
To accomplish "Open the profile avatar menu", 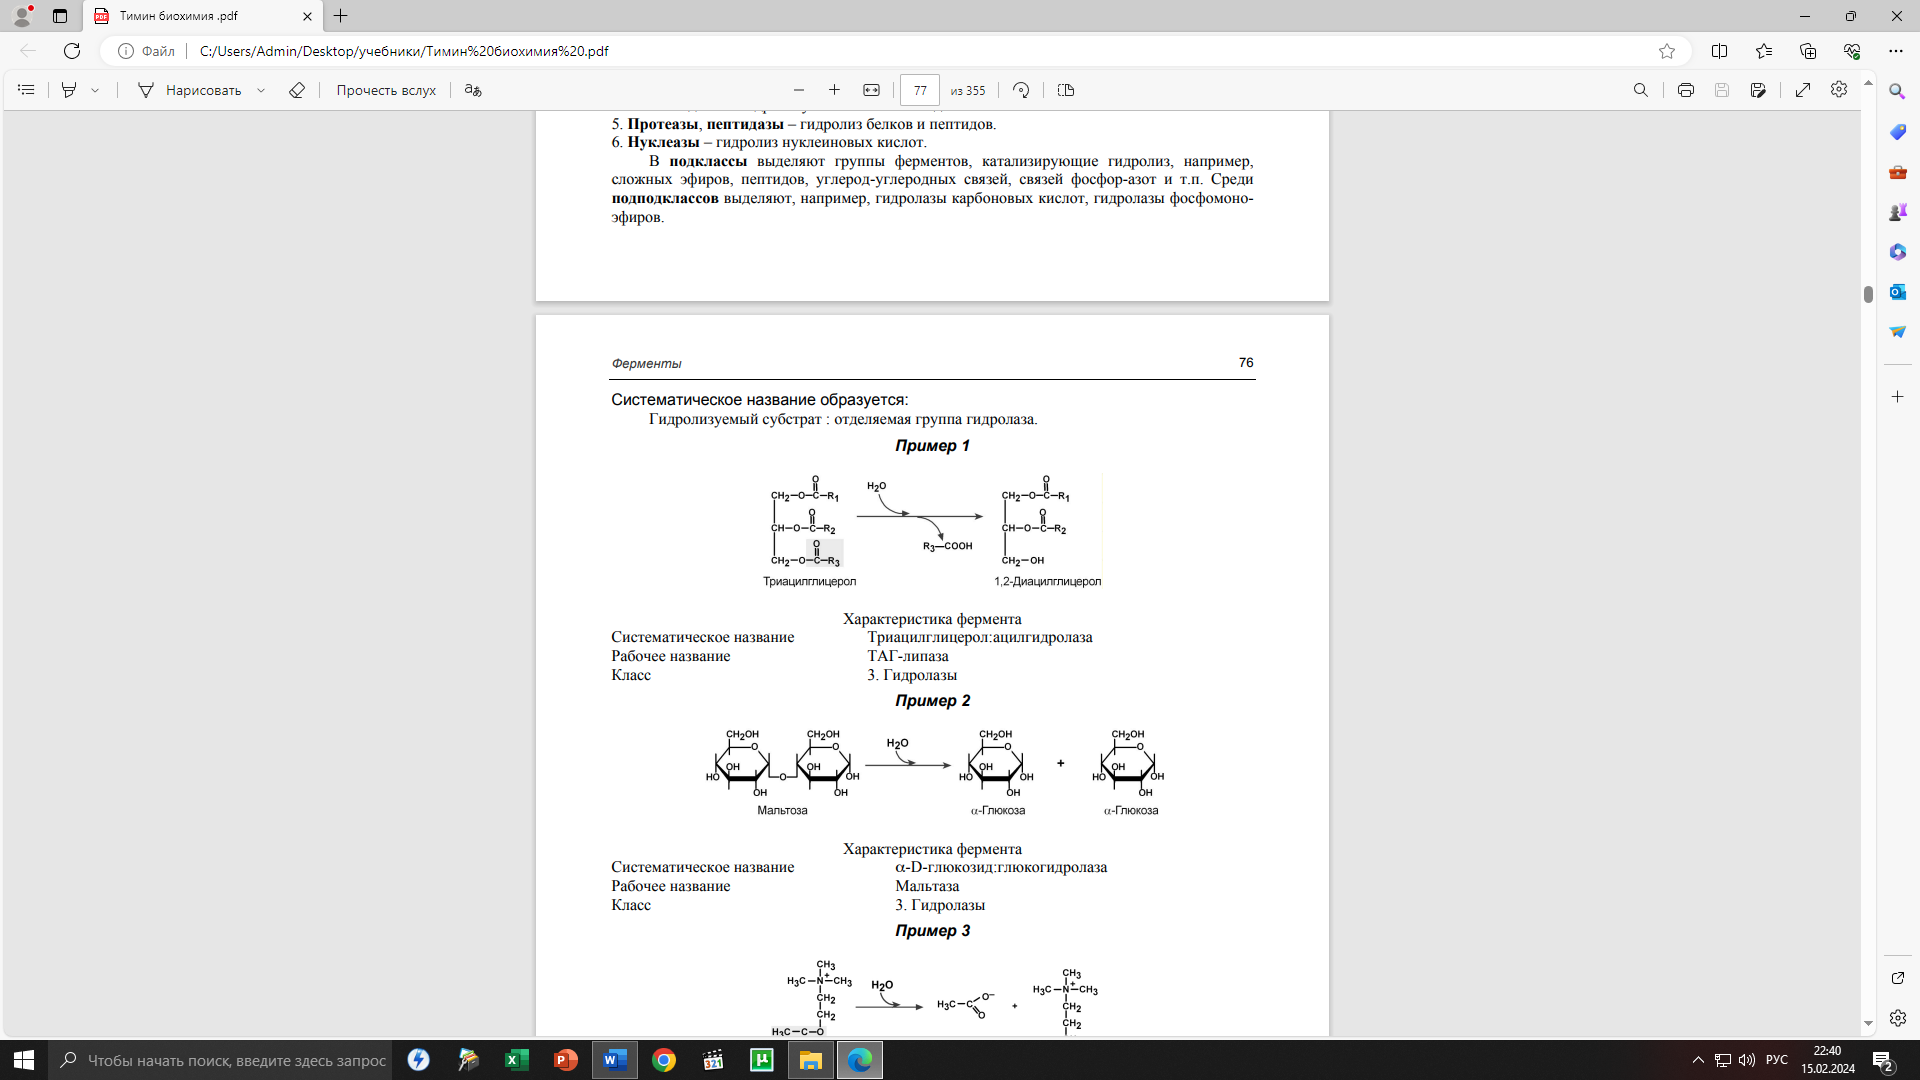I will click(x=22, y=16).
